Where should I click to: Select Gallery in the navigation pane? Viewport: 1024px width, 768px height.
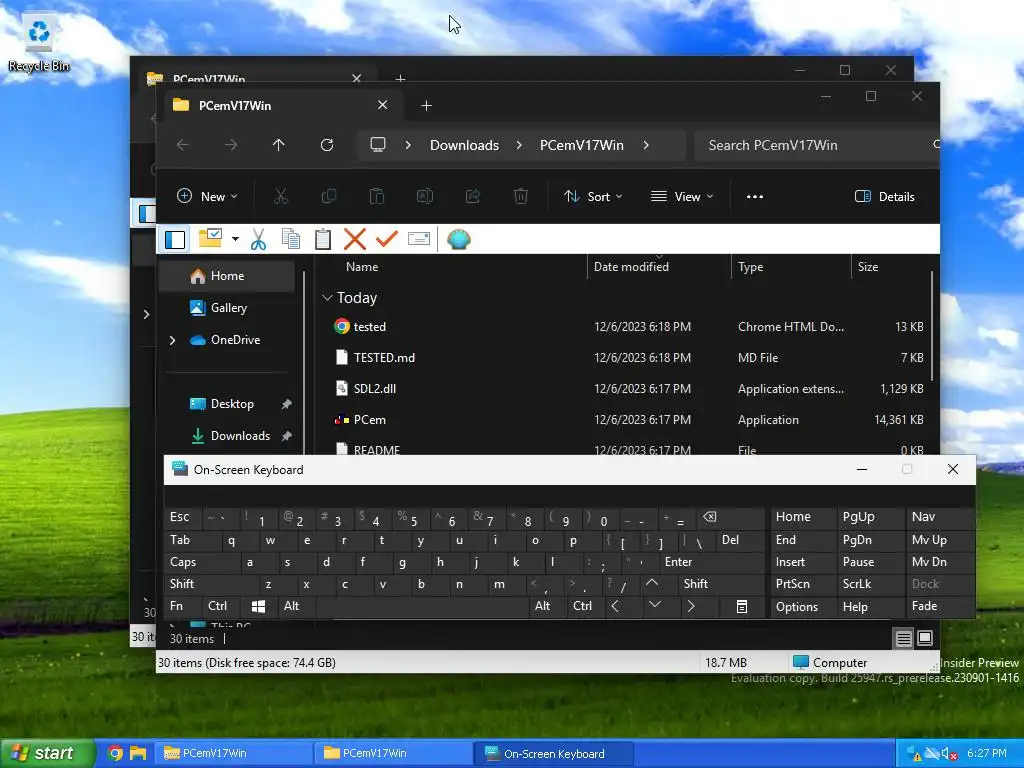click(x=227, y=308)
